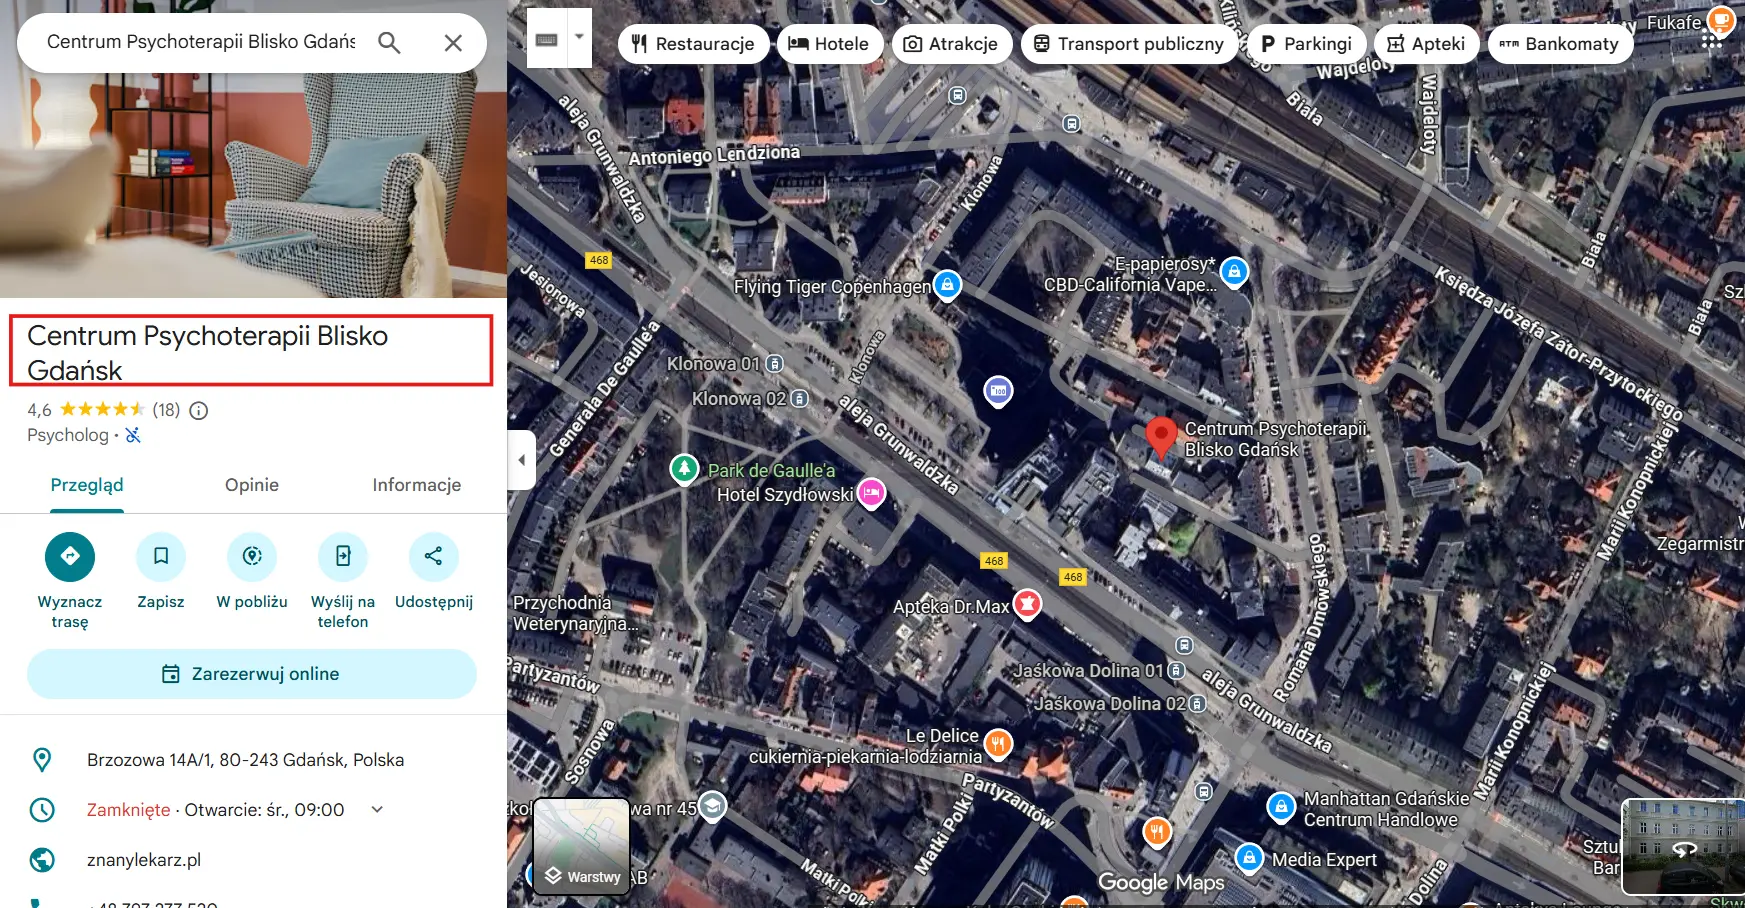Share place via Udostępnij icon
Viewport: 1745px width, 908px height.
pyautogui.click(x=433, y=556)
